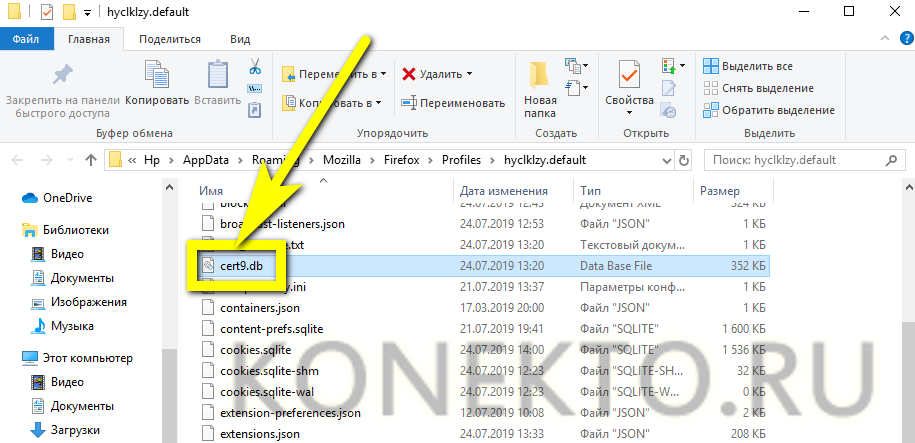Select Этот компьютер in navigation pane
This screenshot has height=443, width=915.
[x=77, y=358]
